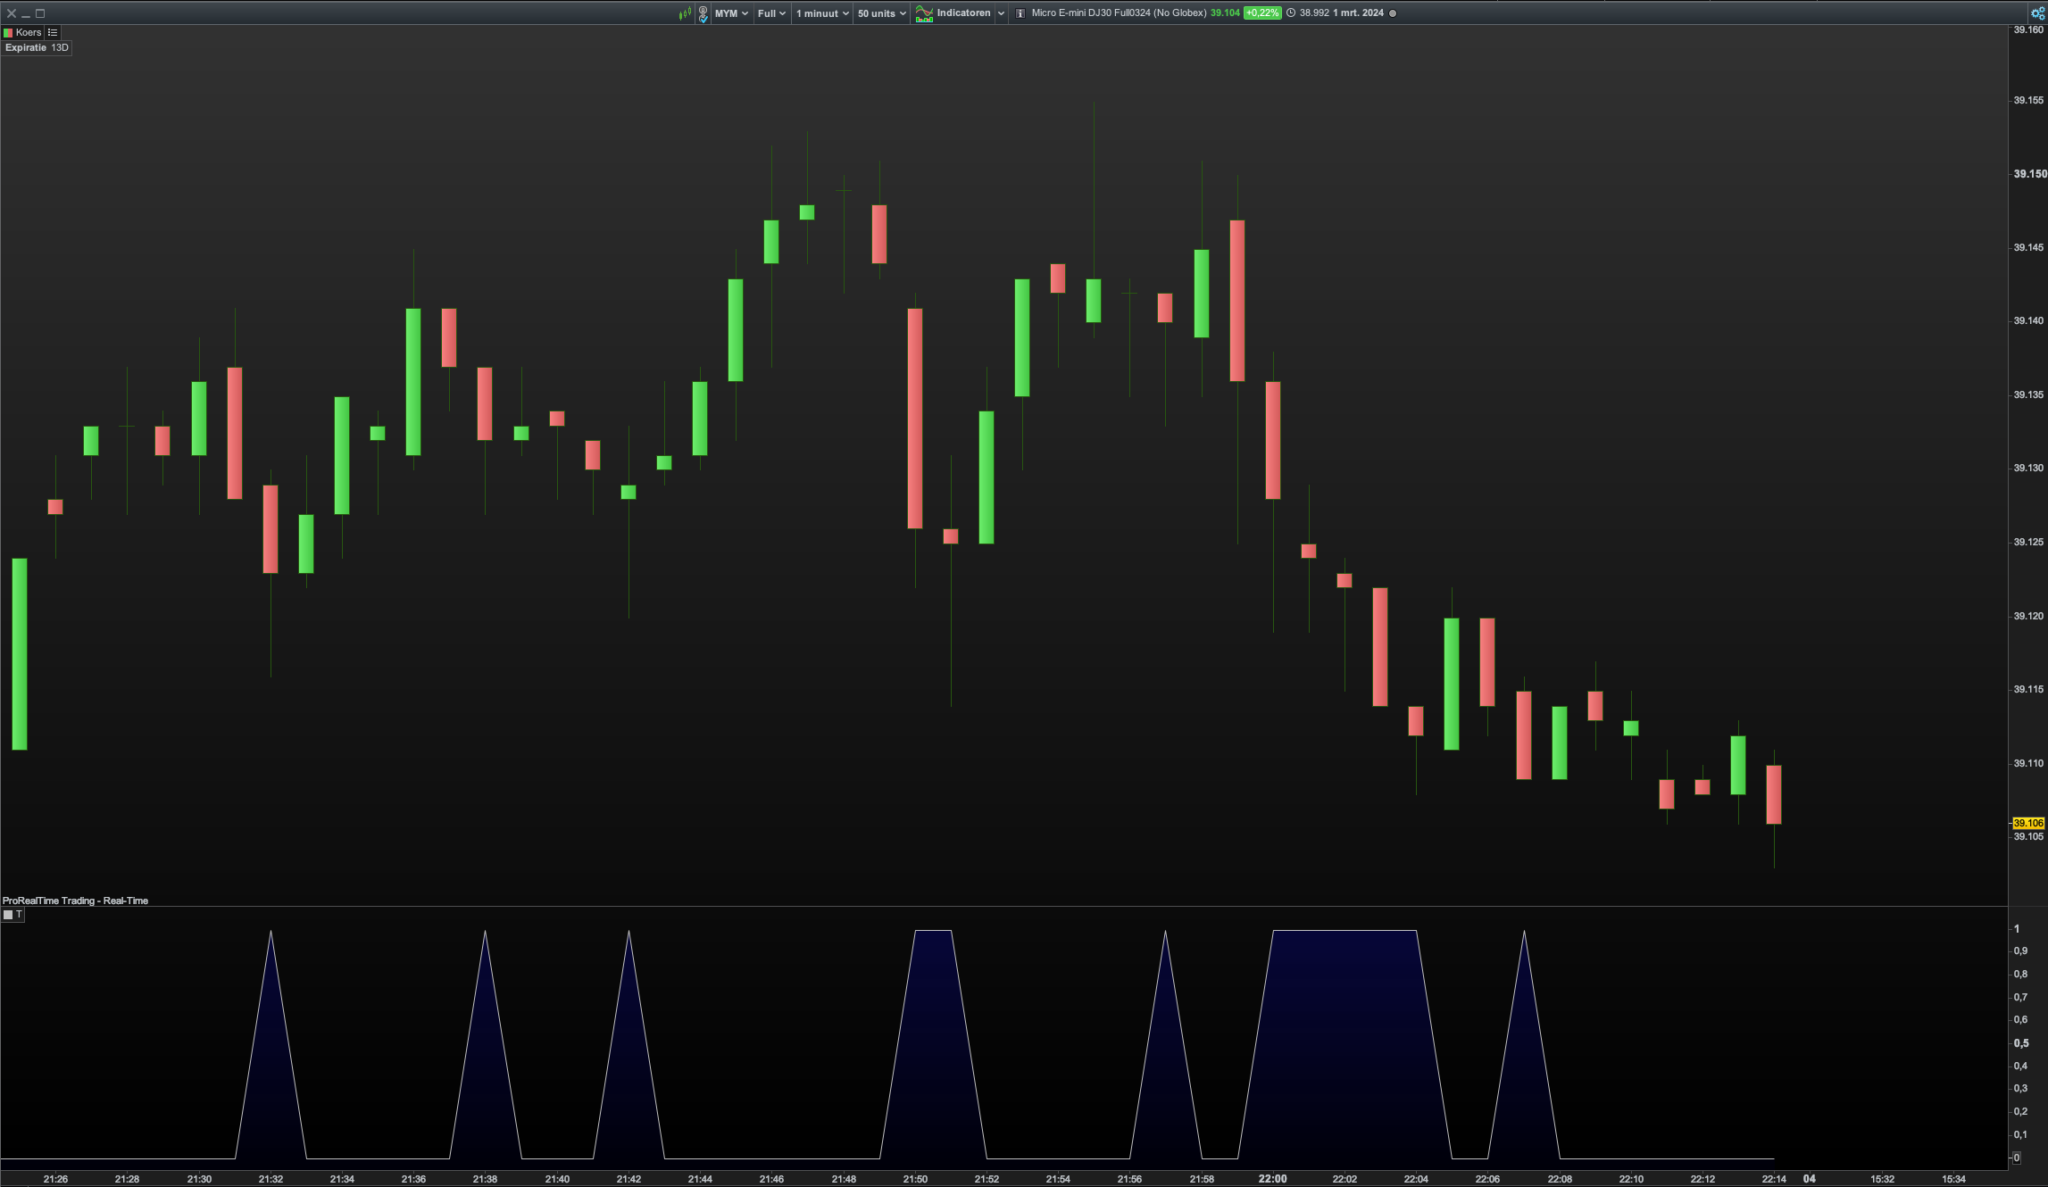2048x1187 pixels.
Task: Click the trader account checkmark icon
Action: pos(703,13)
